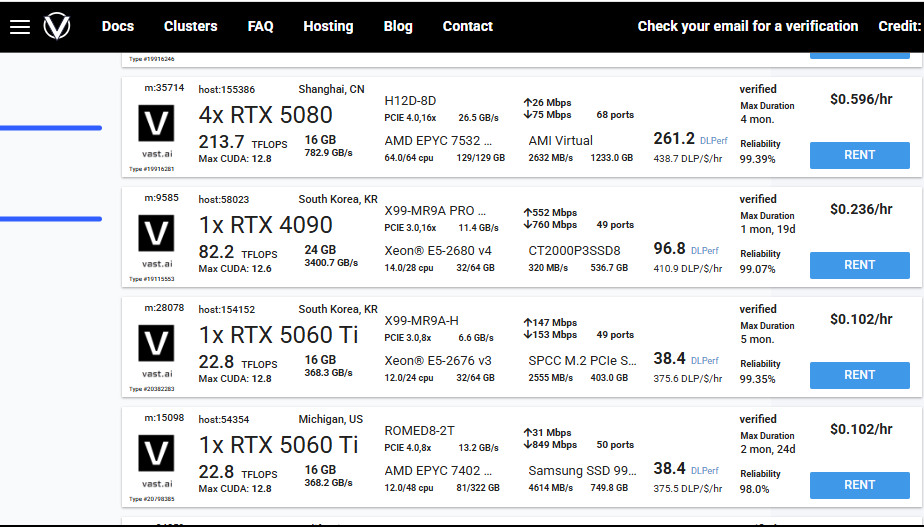Click vast.ai logo thumbnail of m:35714
The height and width of the screenshot is (527, 924).
156,123
